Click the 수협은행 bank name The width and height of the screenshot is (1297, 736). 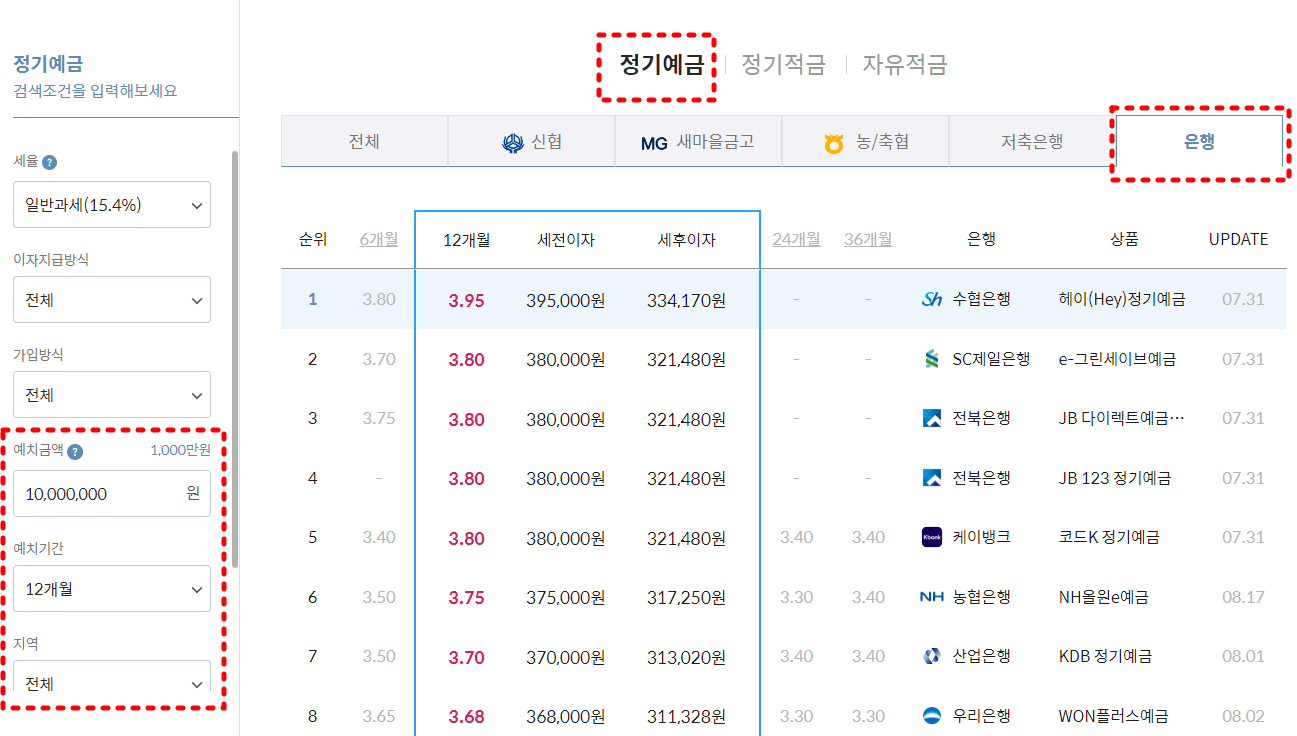[x=981, y=299]
